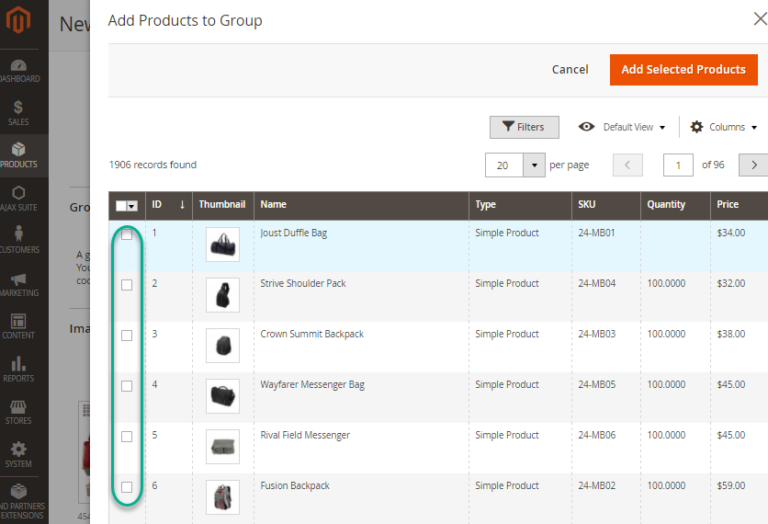Click the Cancel button
The image size is (768, 524).
coord(570,69)
